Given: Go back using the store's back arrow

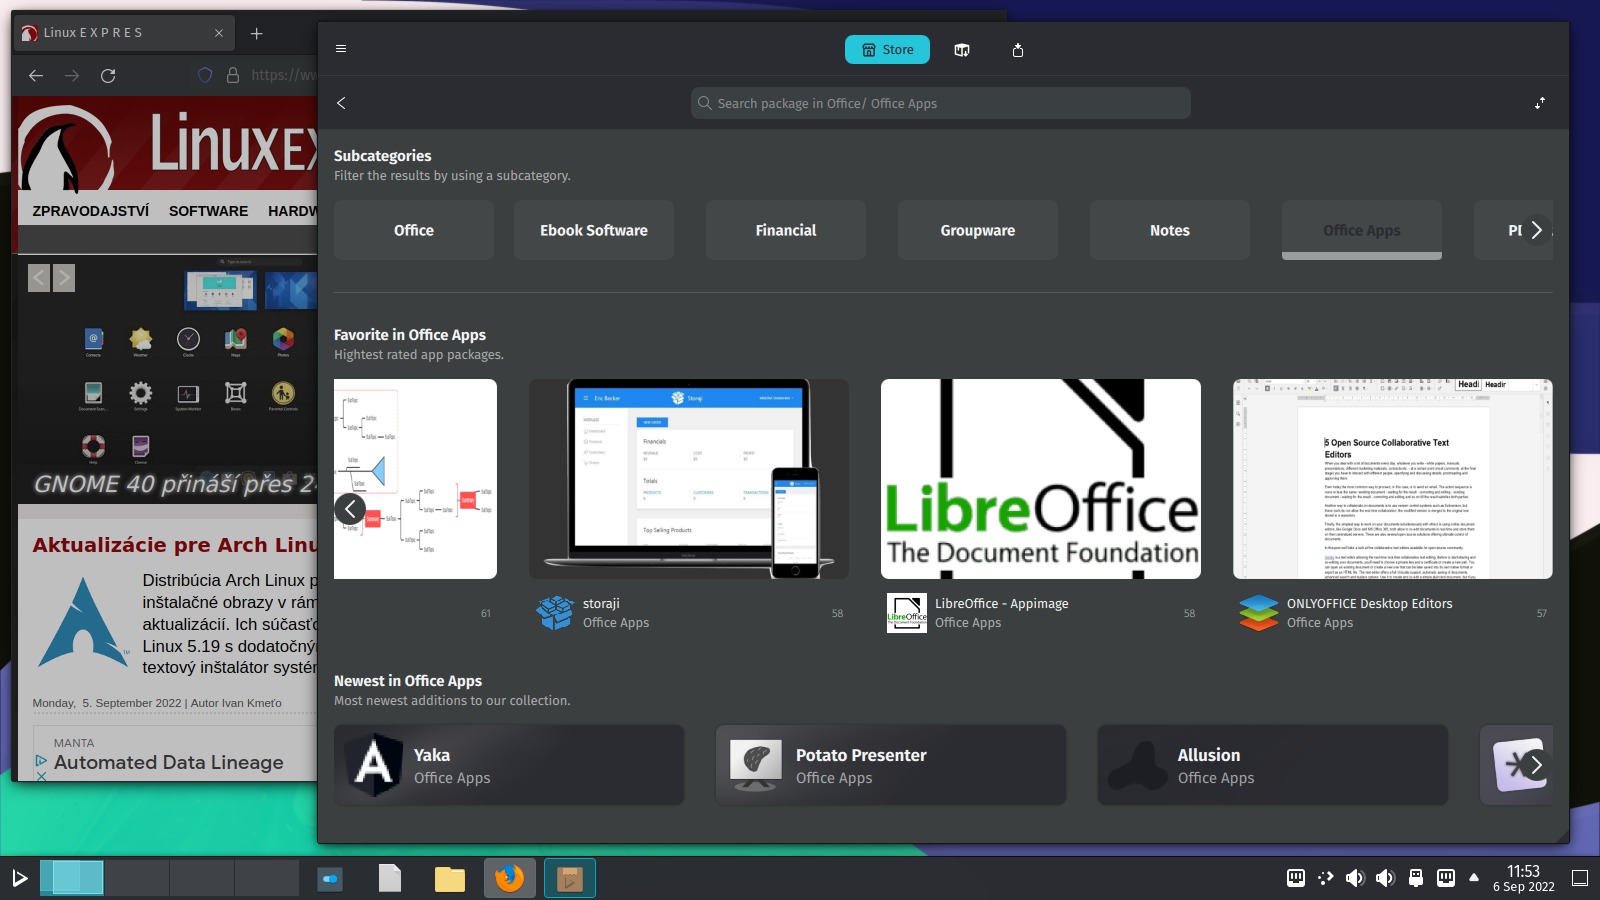Looking at the screenshot, I should point(341,103).
